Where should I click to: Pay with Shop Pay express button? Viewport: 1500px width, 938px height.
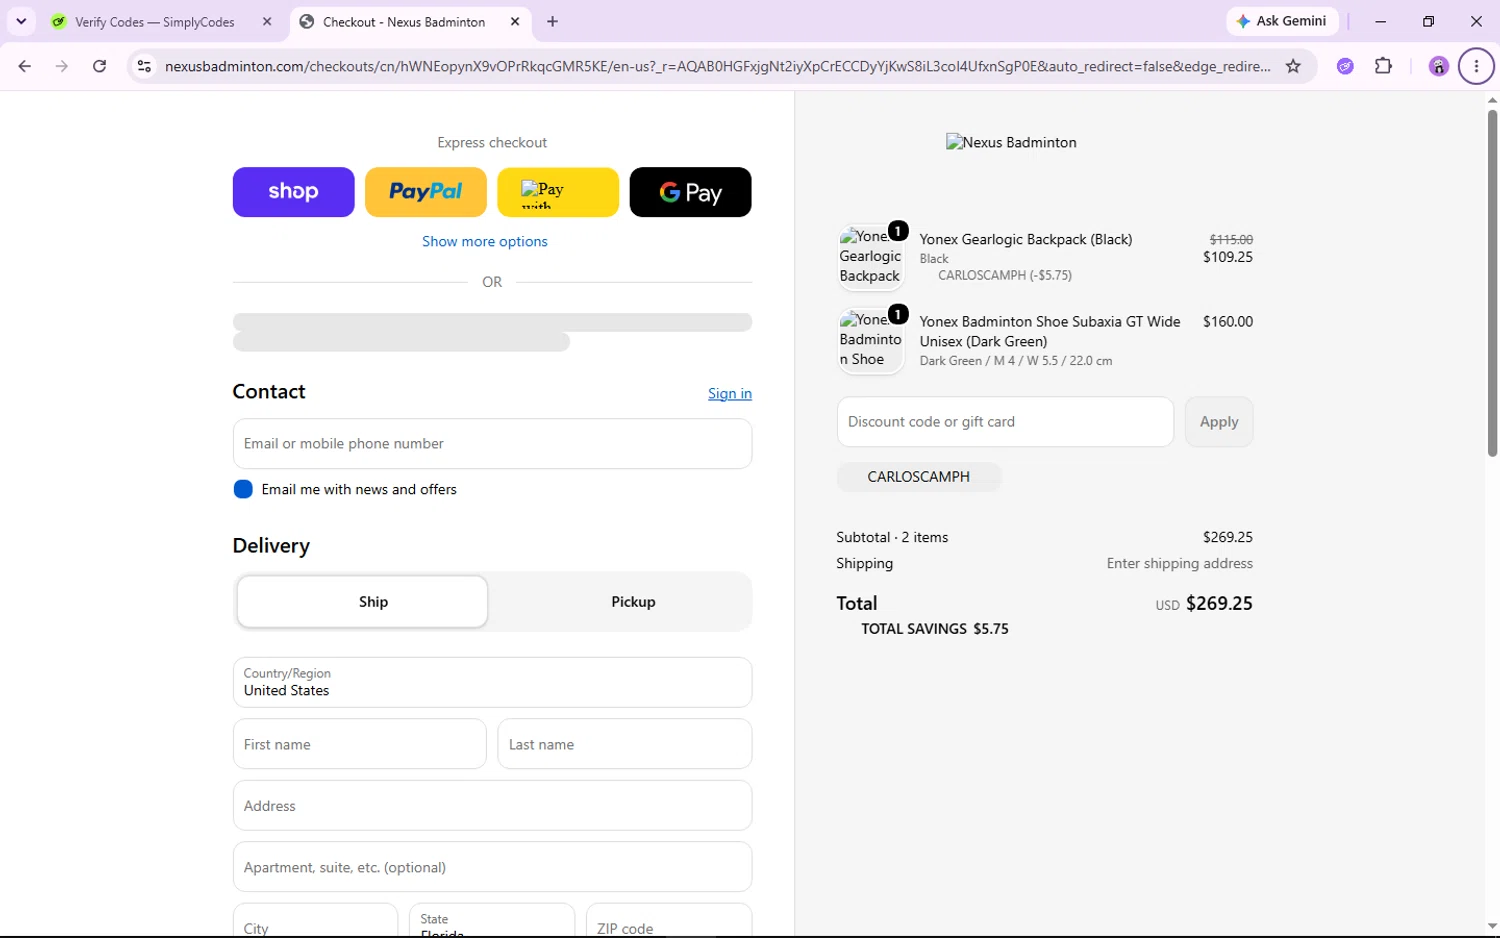pos(293,192)
